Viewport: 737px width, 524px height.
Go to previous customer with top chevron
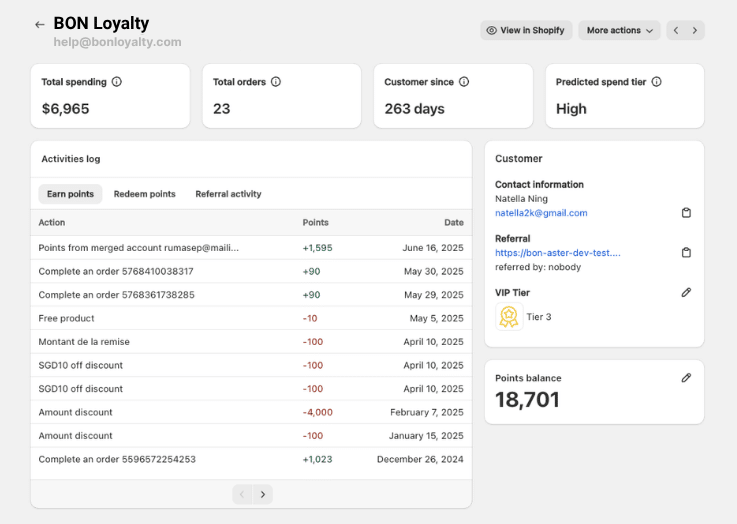click(676, 31)
